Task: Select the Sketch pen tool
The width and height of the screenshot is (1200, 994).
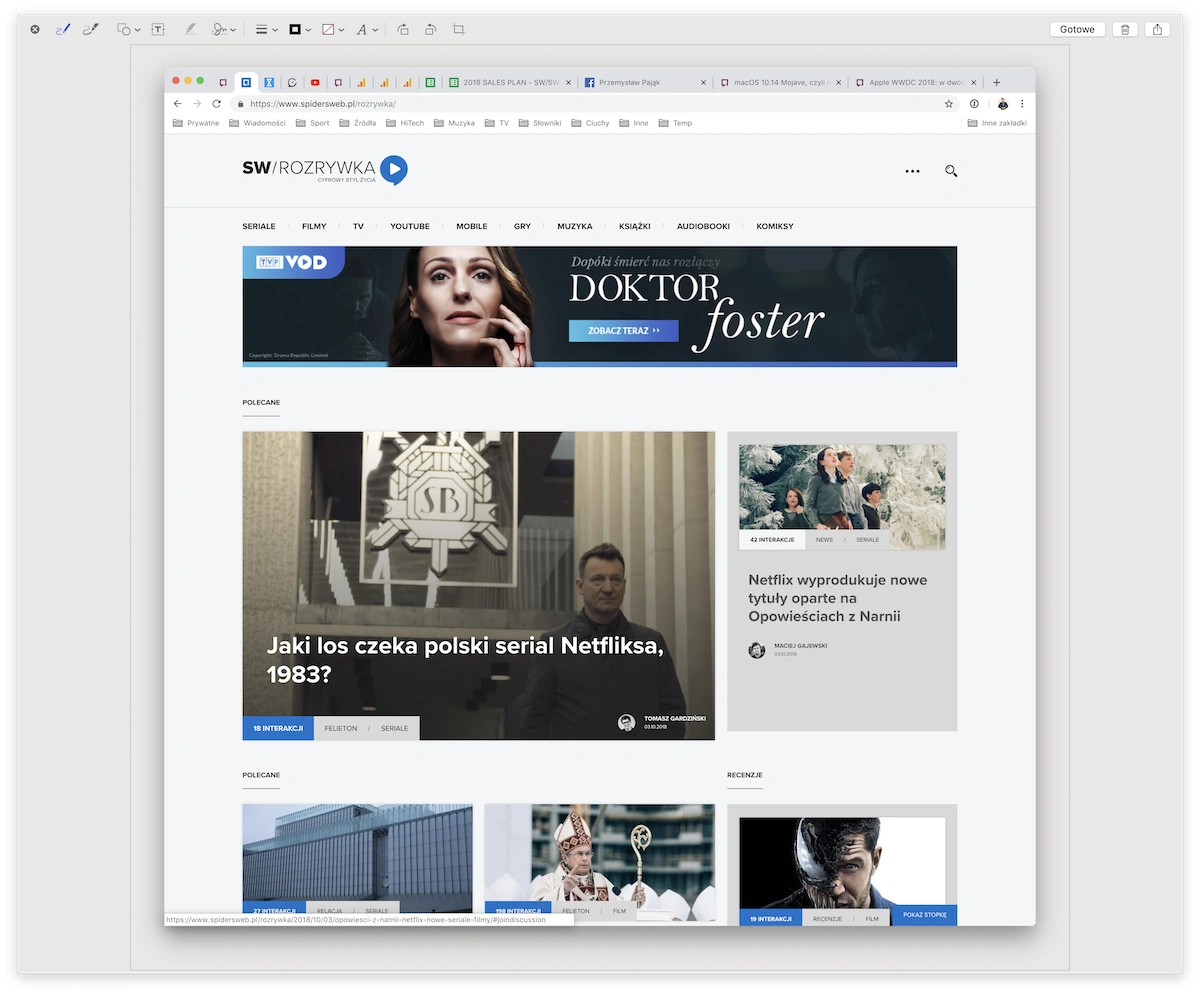Action: point(62,29)
